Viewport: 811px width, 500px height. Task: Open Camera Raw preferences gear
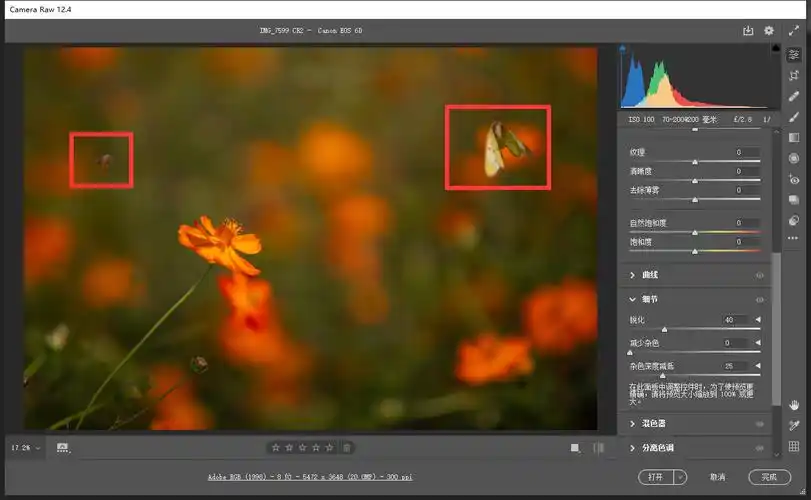(x=769, y=31)
